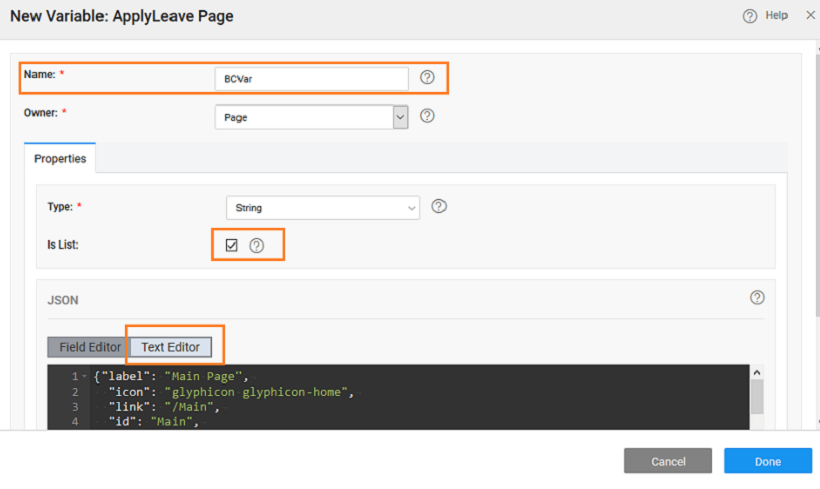Toggle the Is List checkbox
Viewport: 820px width, 489px height.
[232, 245]
